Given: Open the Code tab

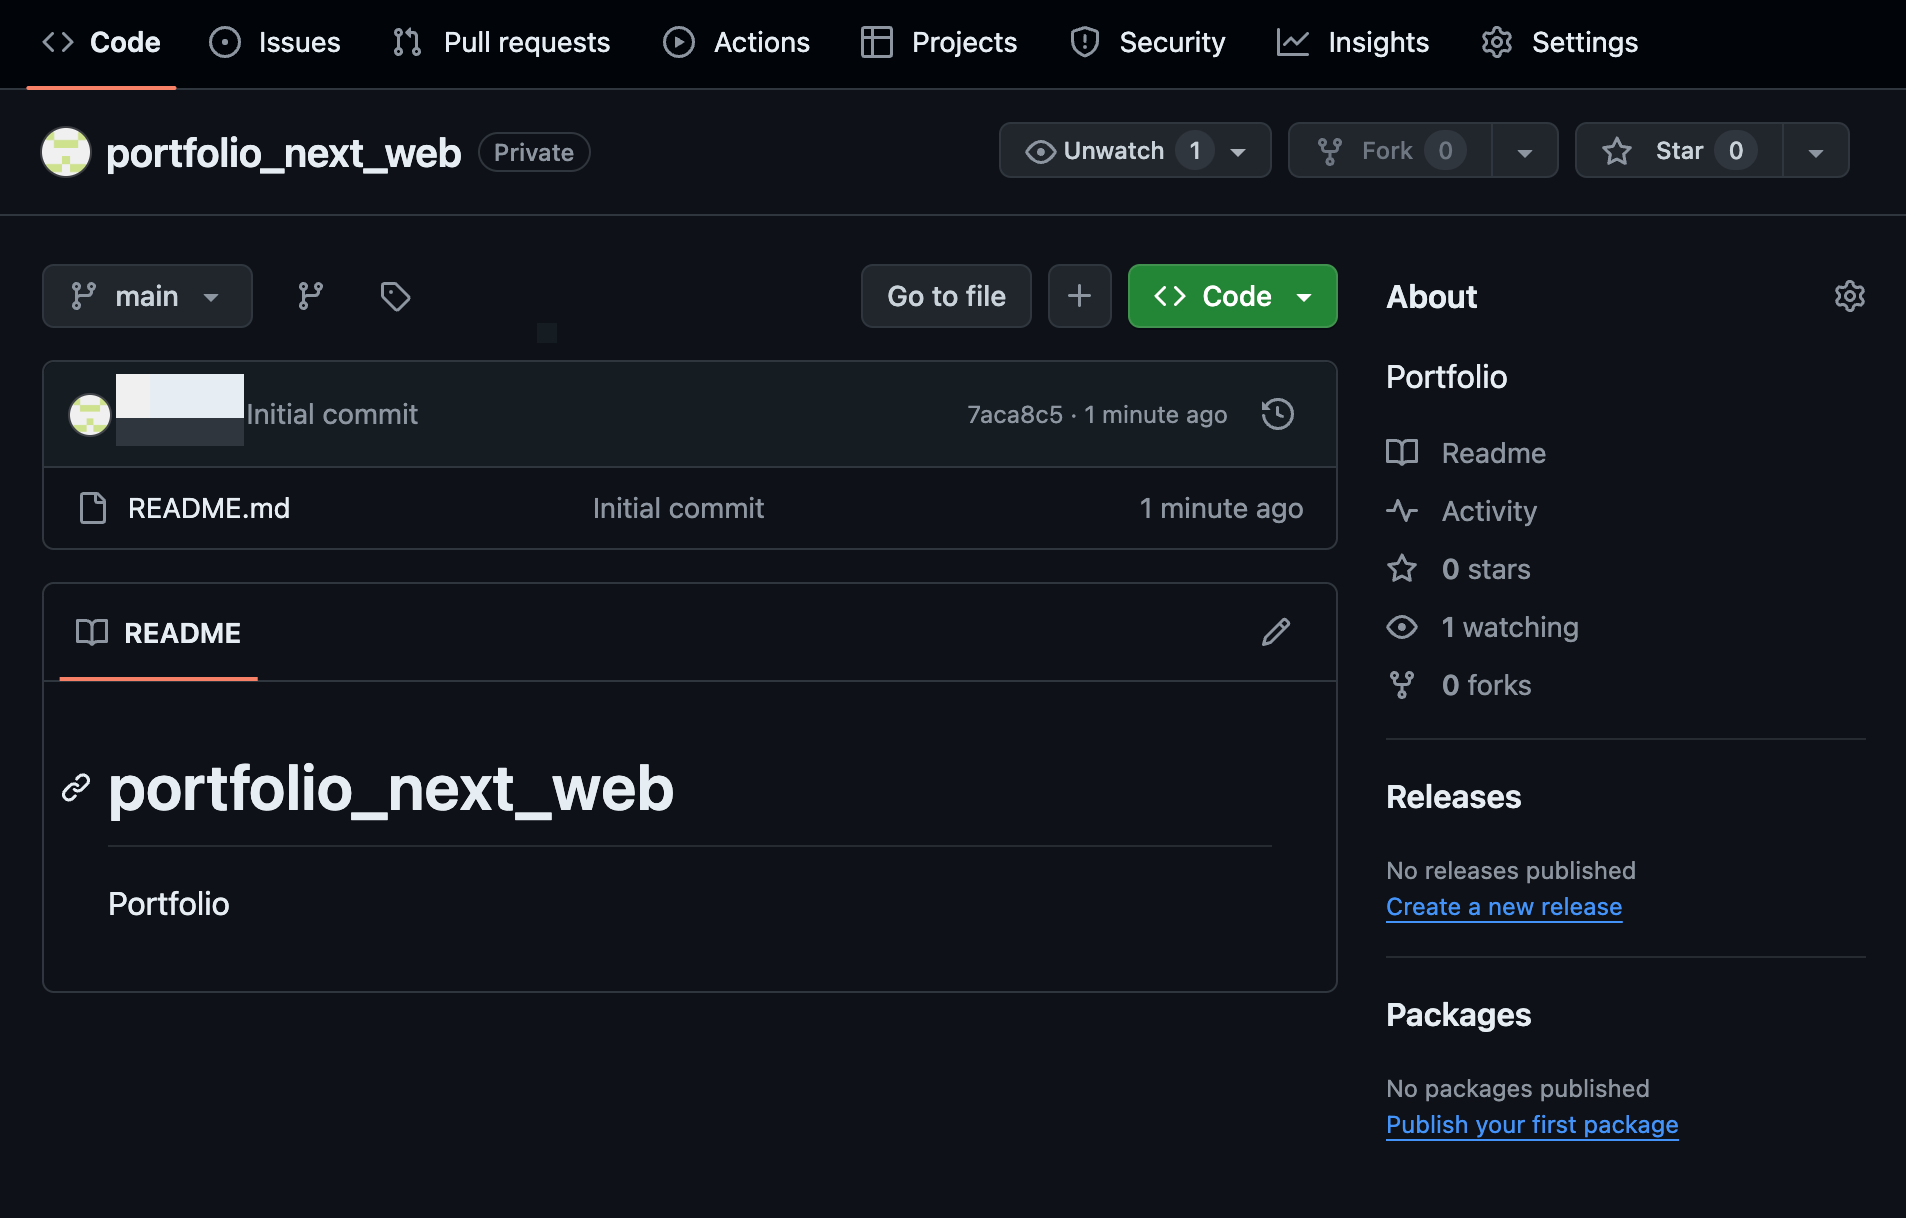Looking at the screenshot, I should click(x=101, y=42).
